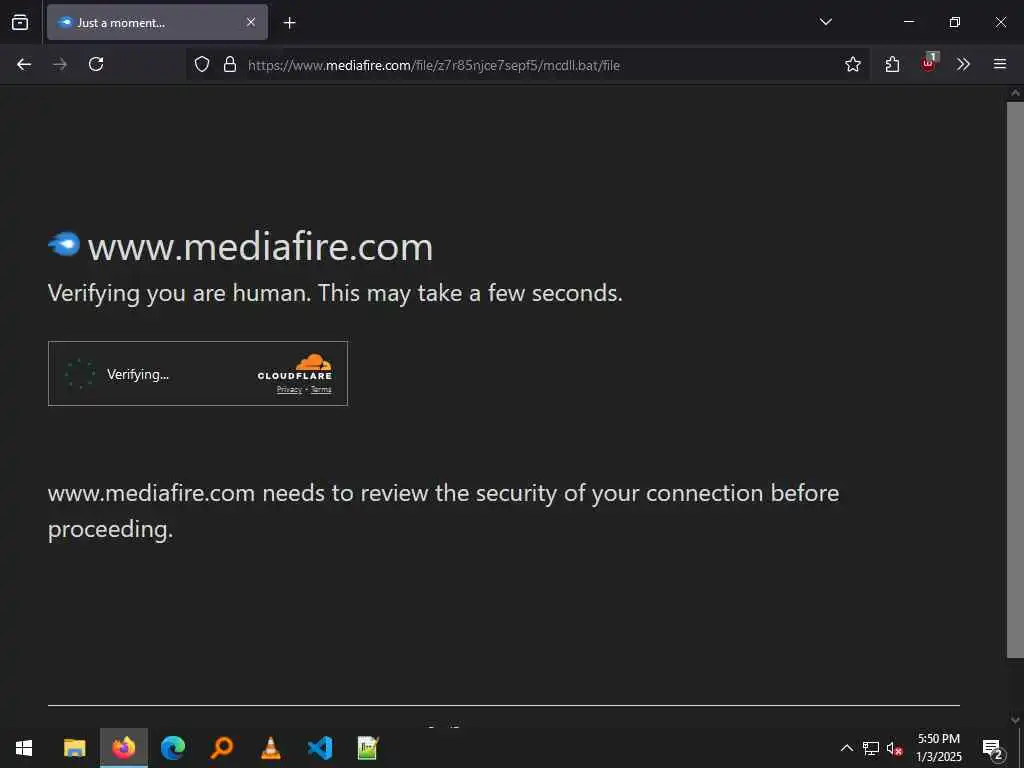Open the tracking protection shield icon
Image resolution: width=1024 pixels, height=768 pixels.
point(202,64)
